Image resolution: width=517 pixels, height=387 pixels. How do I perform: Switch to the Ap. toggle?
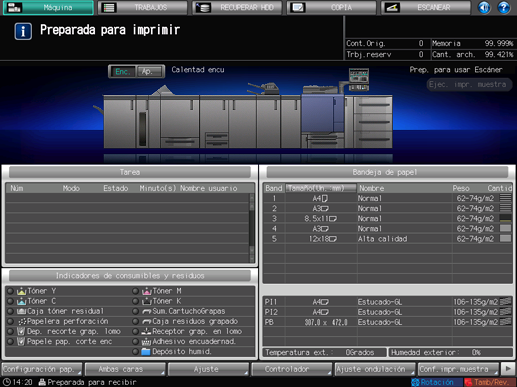(150, 71)
